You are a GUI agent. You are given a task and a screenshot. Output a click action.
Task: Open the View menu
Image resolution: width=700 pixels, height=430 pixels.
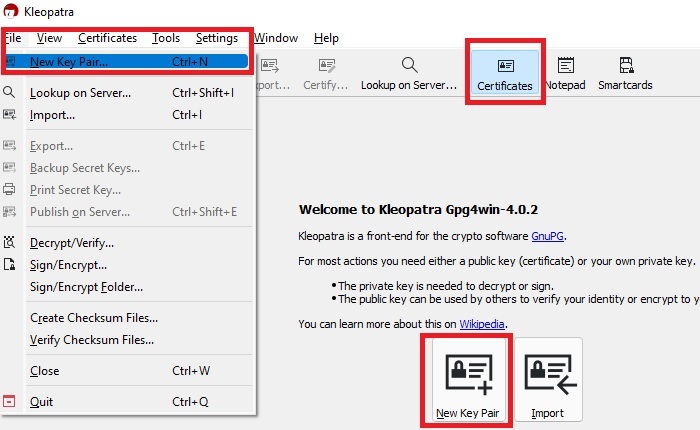49,38
